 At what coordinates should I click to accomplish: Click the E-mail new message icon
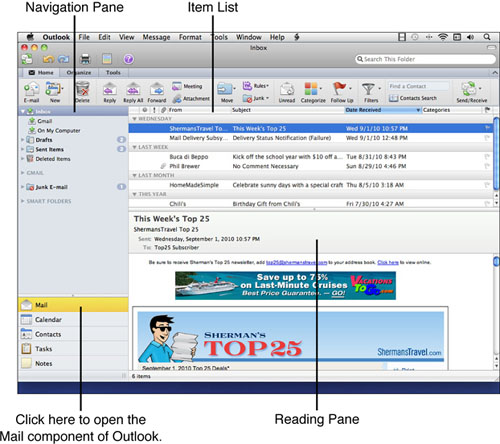[x=31, y=89]
